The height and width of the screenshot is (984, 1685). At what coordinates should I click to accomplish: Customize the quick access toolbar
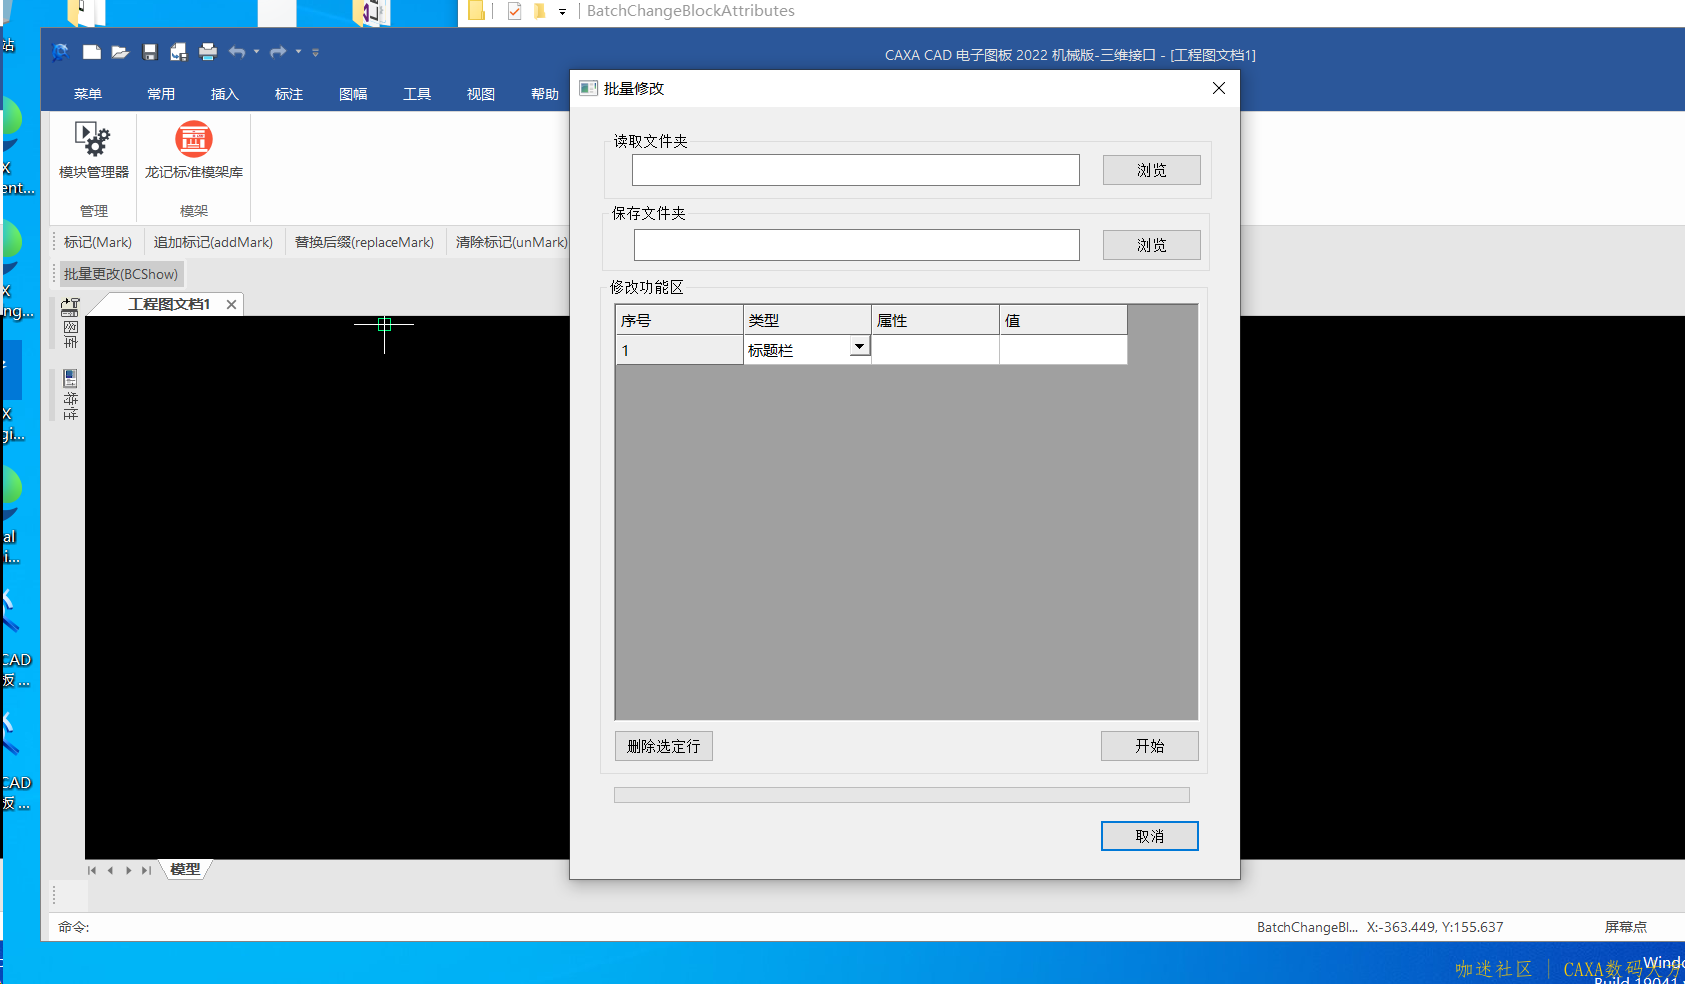tap(315, 52)
